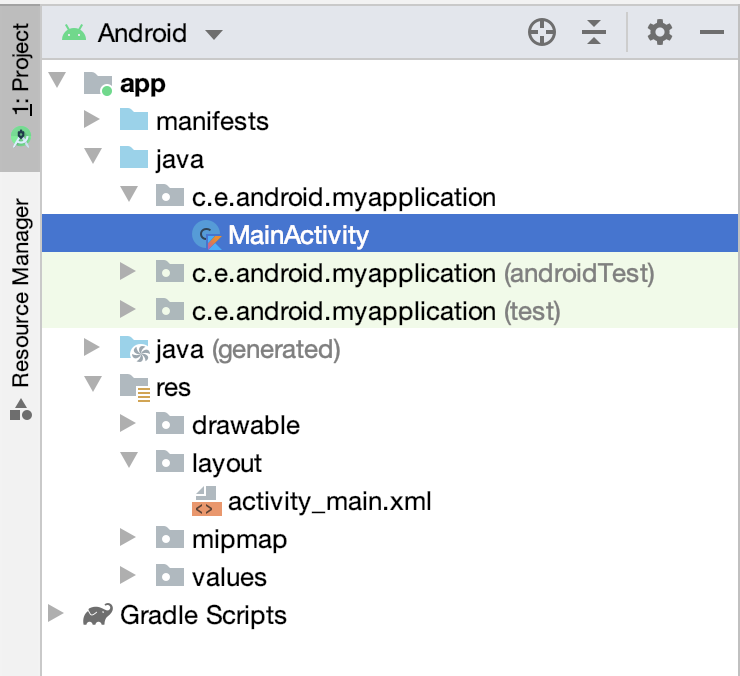Click the Collapse All icon in panel header
The height and width of the screenshot is (676, 740).
pyautogui.click(x=594, y=33)
